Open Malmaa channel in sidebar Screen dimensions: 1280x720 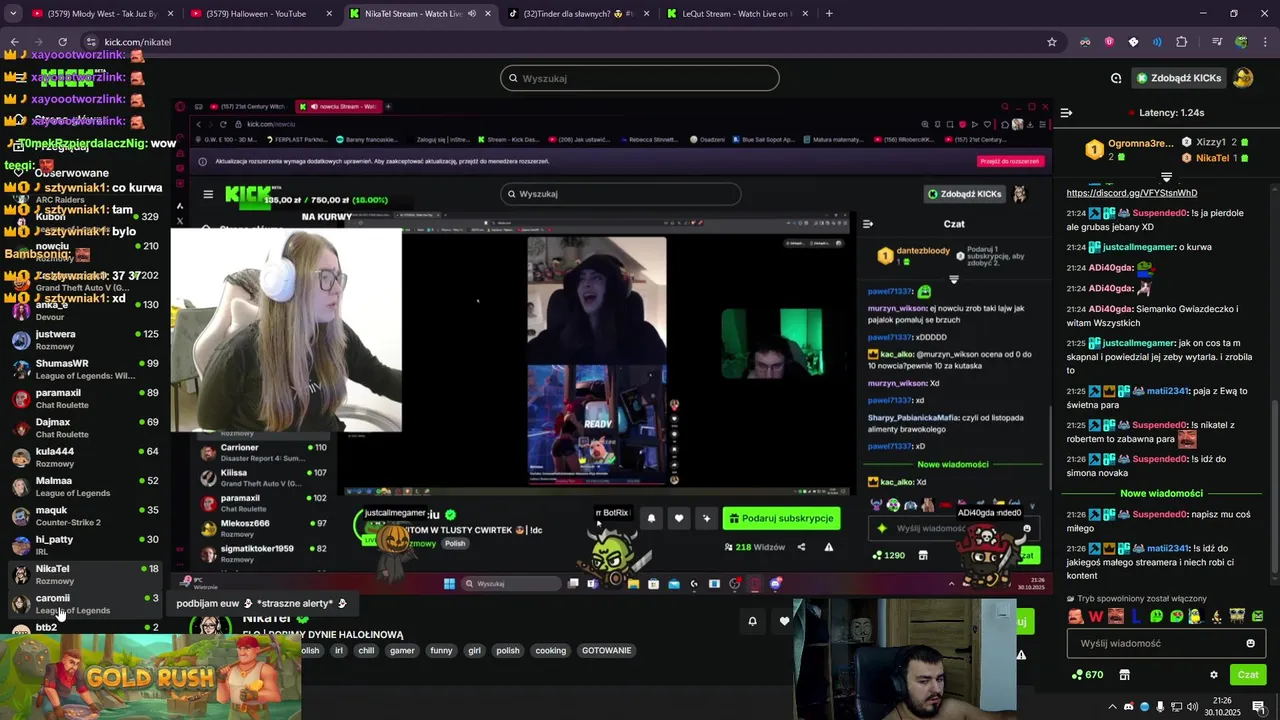(x=84, y=486)
